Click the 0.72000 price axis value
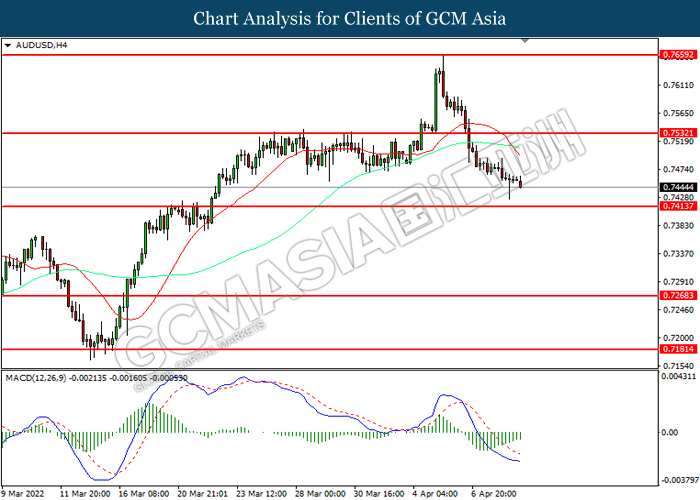 click(x=678, y=338)
